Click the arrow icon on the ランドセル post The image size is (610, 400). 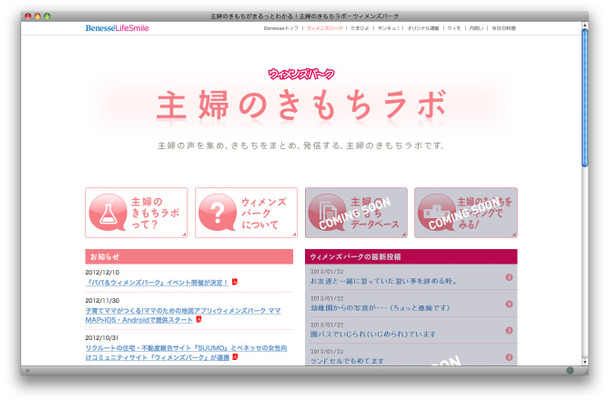(509, 357)
